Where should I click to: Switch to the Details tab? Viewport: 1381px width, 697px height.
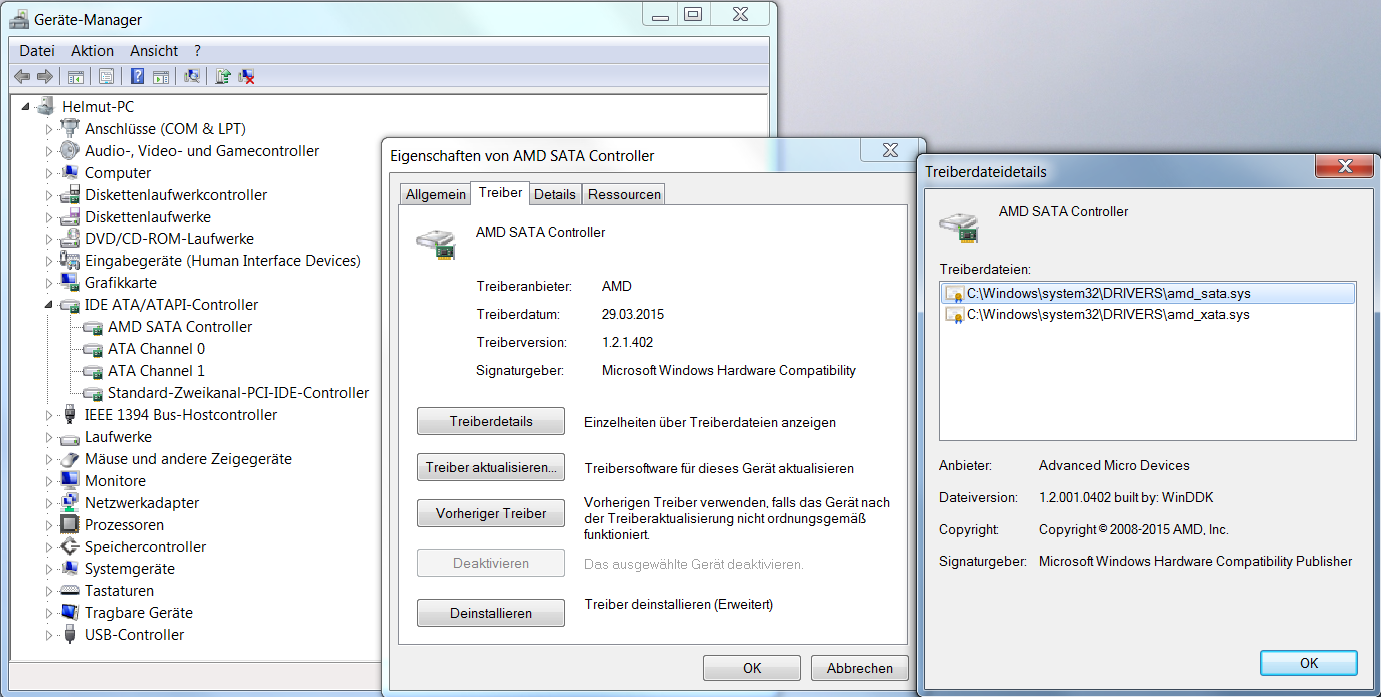tap(554, 194)
